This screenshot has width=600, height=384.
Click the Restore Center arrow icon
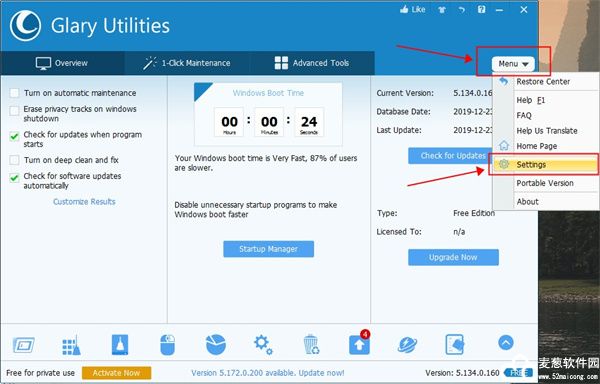(x=504, y=81)
